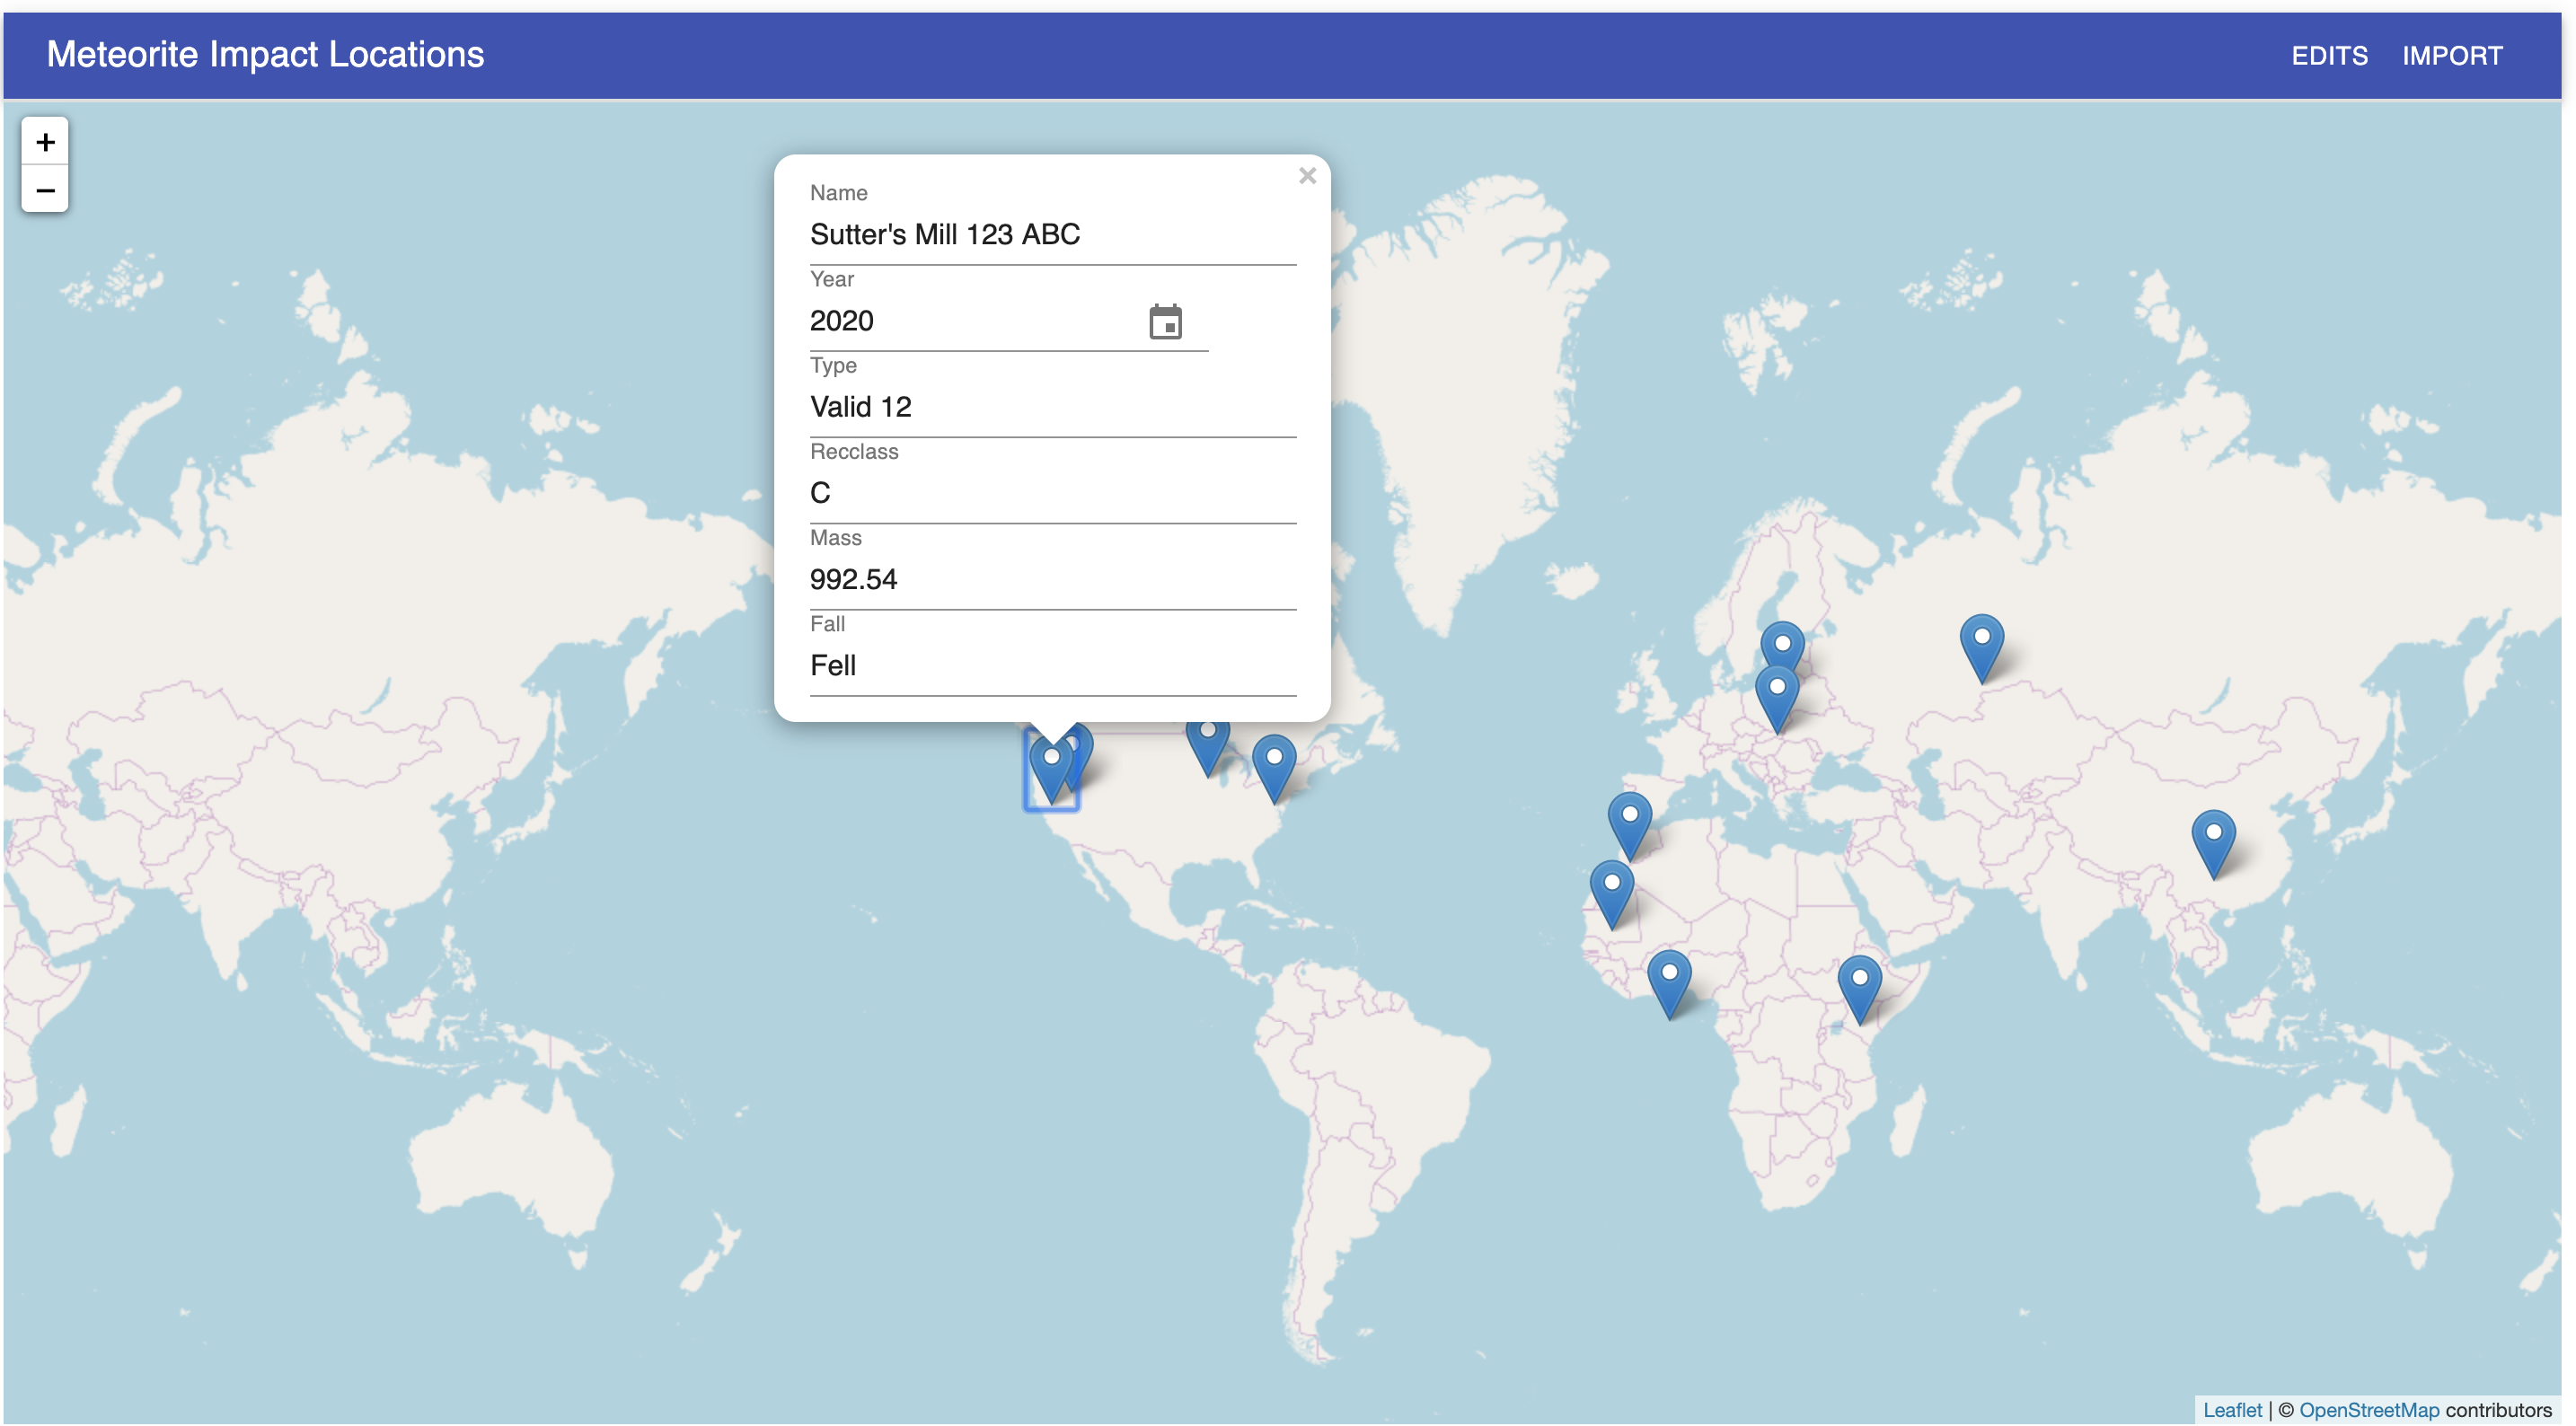Viewport: 2576px width, 1426px height.
Task: Click the marker in central Russia
Action: tap(1981, 646)
